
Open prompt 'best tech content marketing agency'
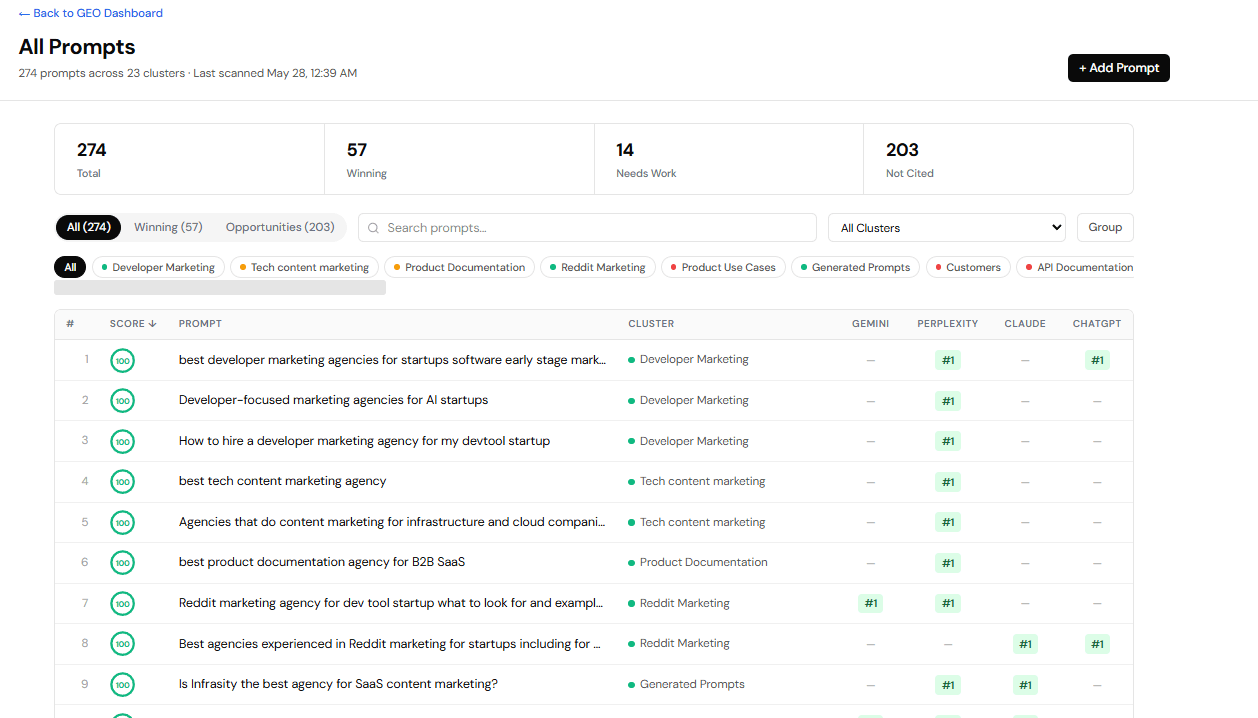pyautogui.click(x=282, y=481)
